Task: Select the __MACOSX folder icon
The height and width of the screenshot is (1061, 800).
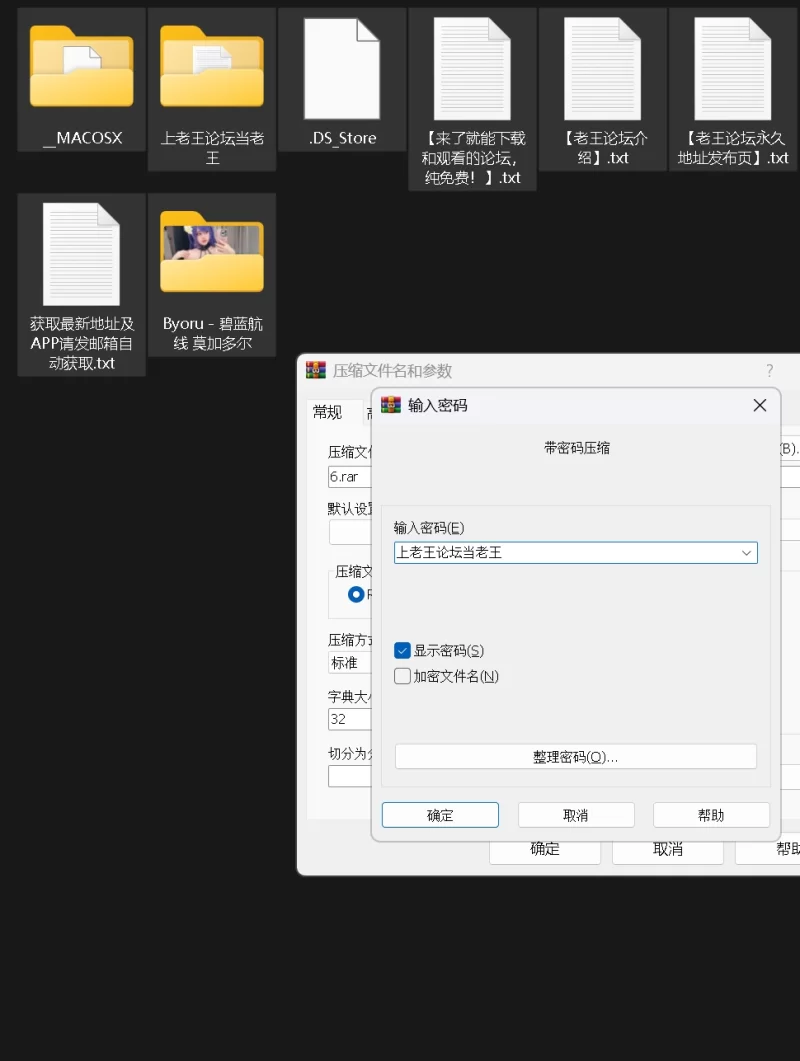Action: click(82, 67)
